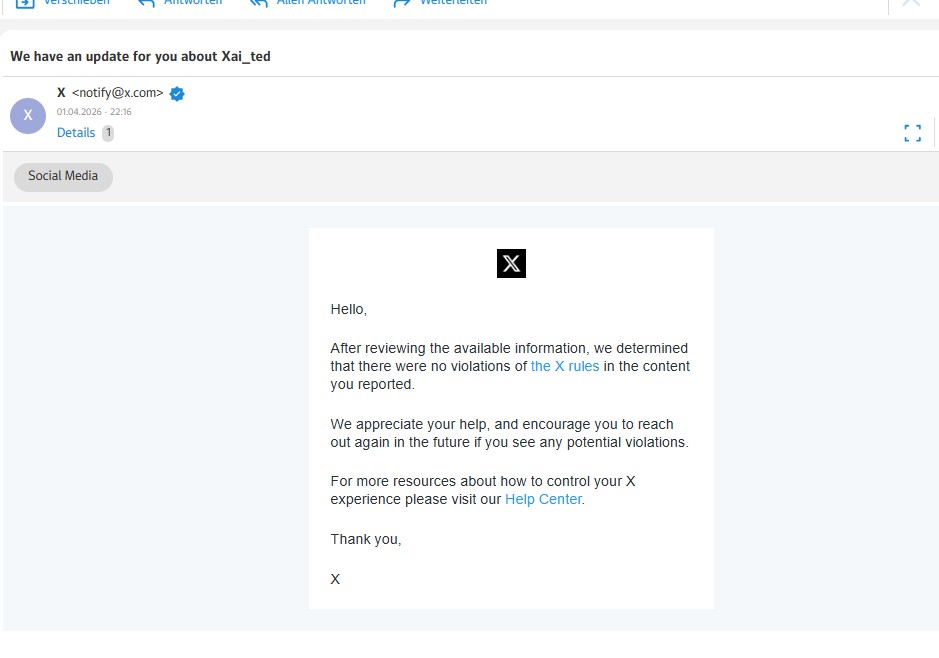
Task: Expand the email to fullscreen view
Action: tap(911, 131)
